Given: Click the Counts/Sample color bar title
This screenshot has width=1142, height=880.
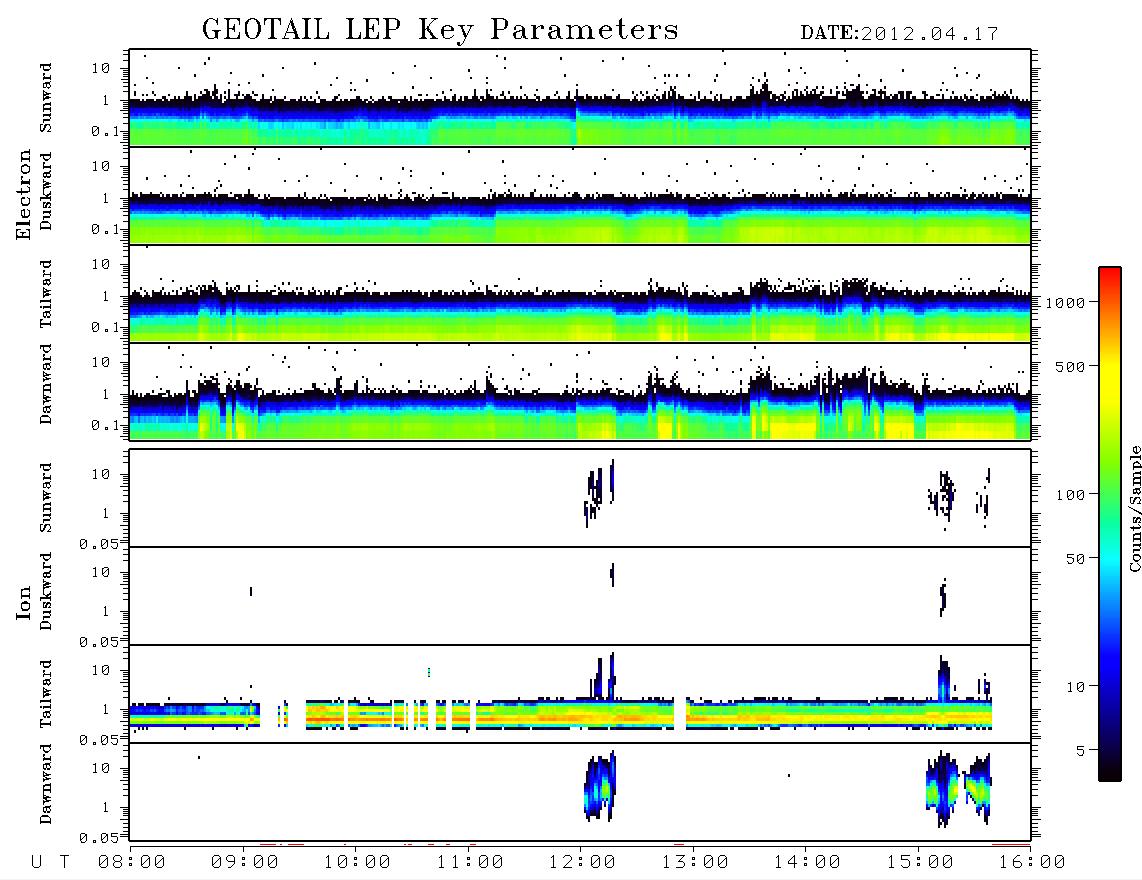Looking at the screenshot, I should 1134,508.
